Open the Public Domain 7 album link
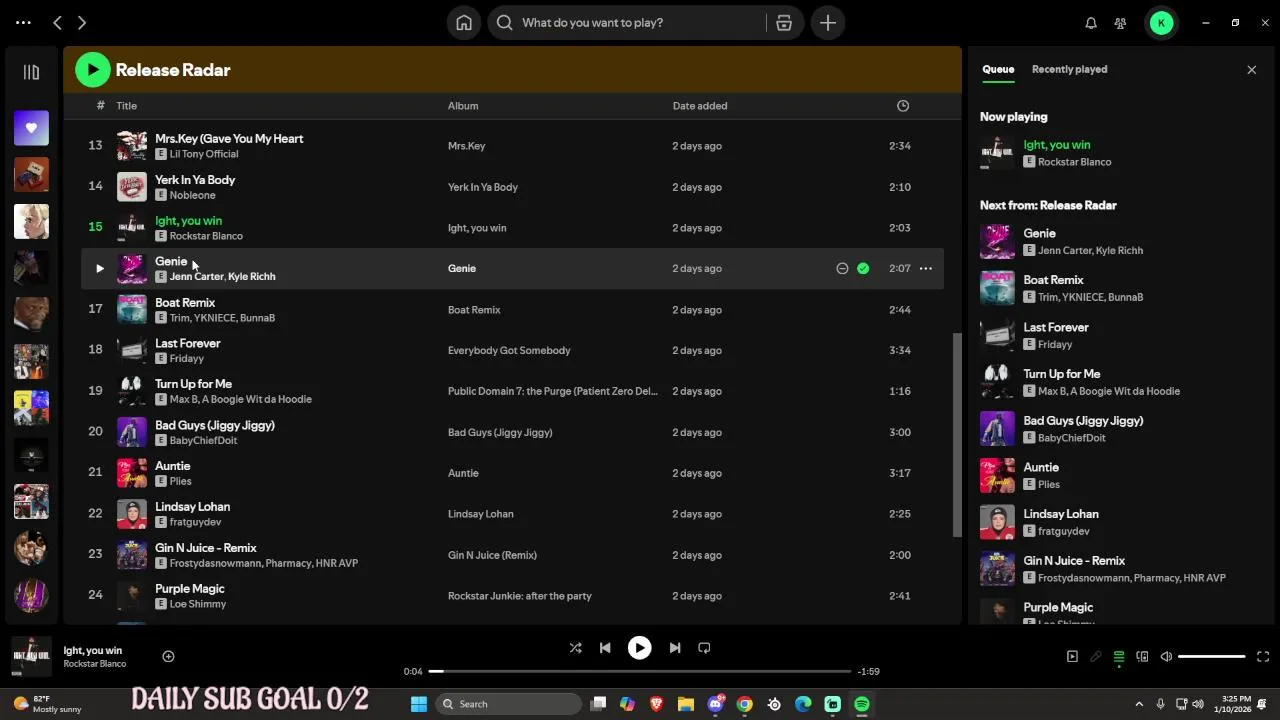 tap(552, 391)
